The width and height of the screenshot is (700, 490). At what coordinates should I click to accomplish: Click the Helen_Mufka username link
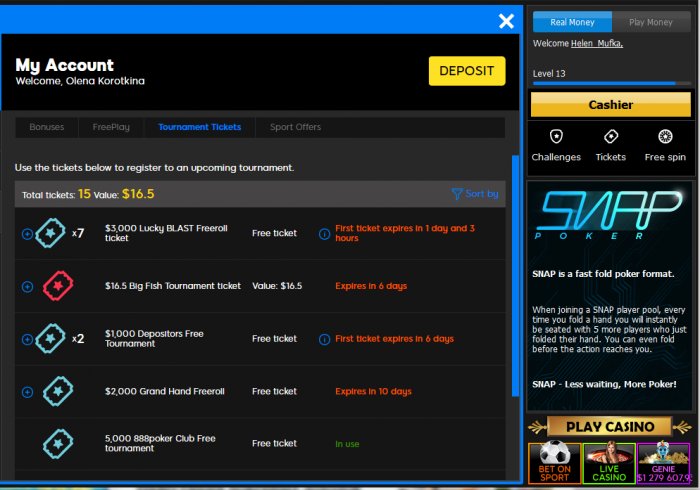tap(597, 43)
